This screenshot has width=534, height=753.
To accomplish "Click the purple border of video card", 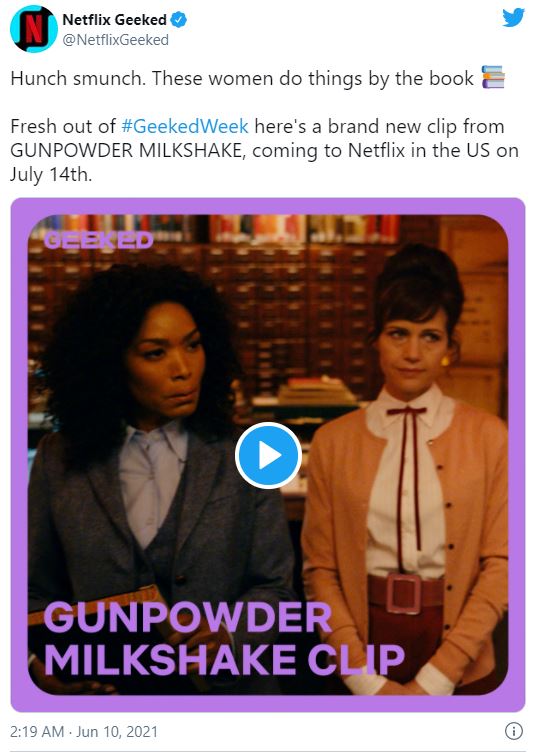I will (x=267, y=206).
